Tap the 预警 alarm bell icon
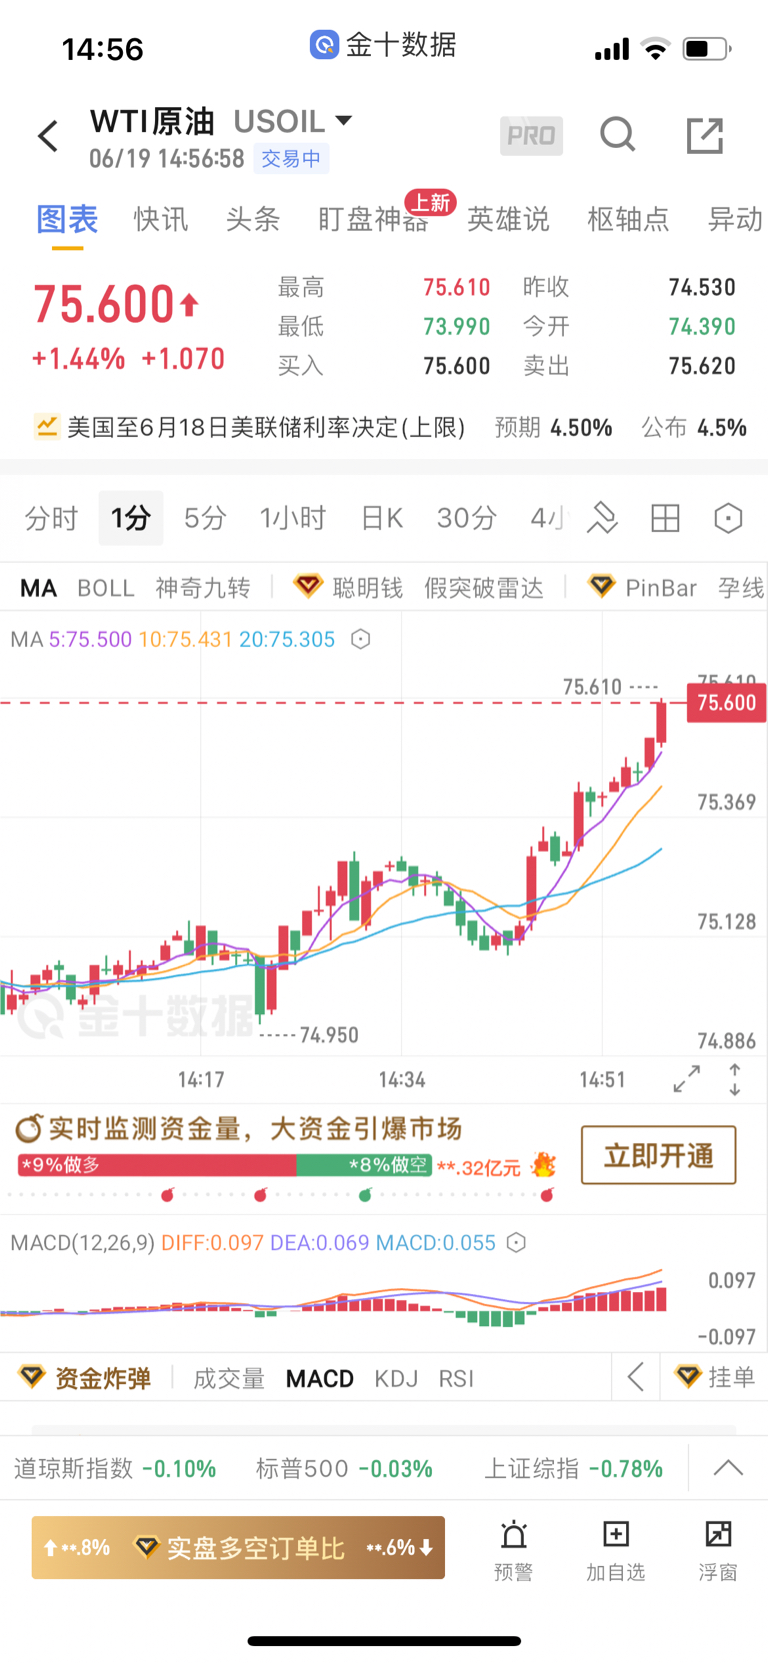The width and height of the screenshot is (768, 1663). coord(514,1534)
